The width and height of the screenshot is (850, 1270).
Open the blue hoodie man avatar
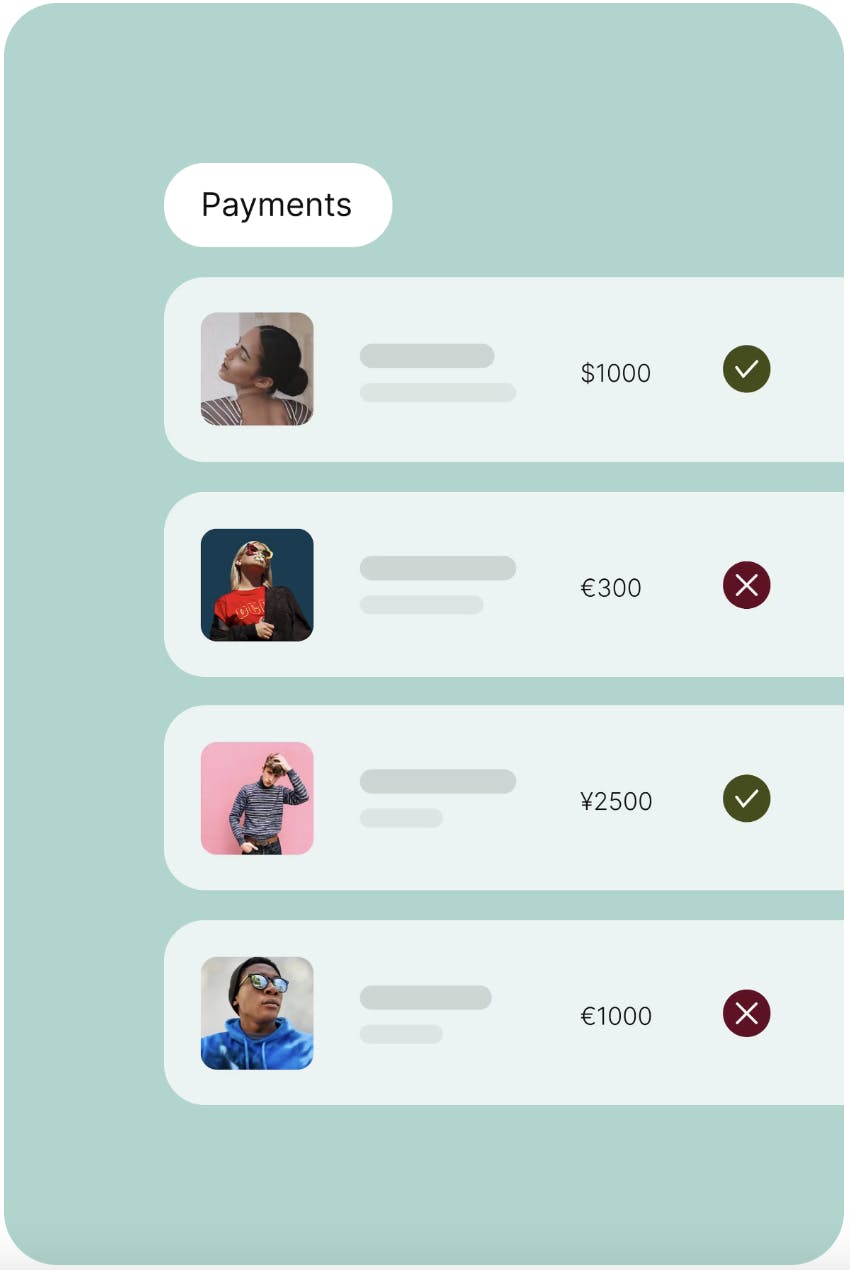tap(257, 1013)
